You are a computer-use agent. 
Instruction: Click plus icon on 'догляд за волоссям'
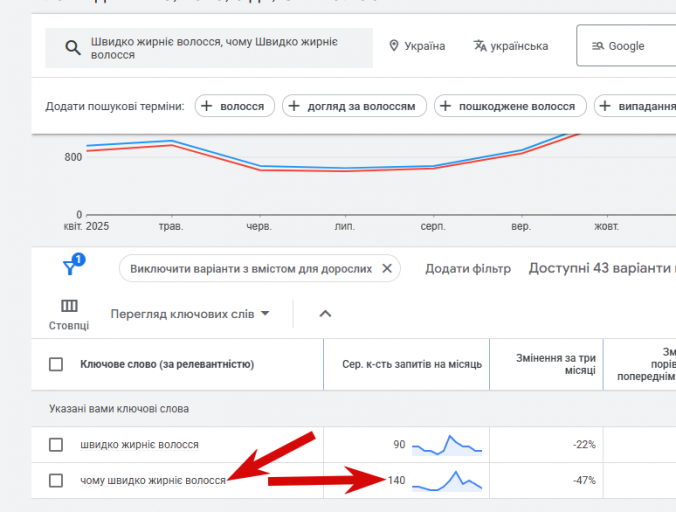(x=294, y=106)
